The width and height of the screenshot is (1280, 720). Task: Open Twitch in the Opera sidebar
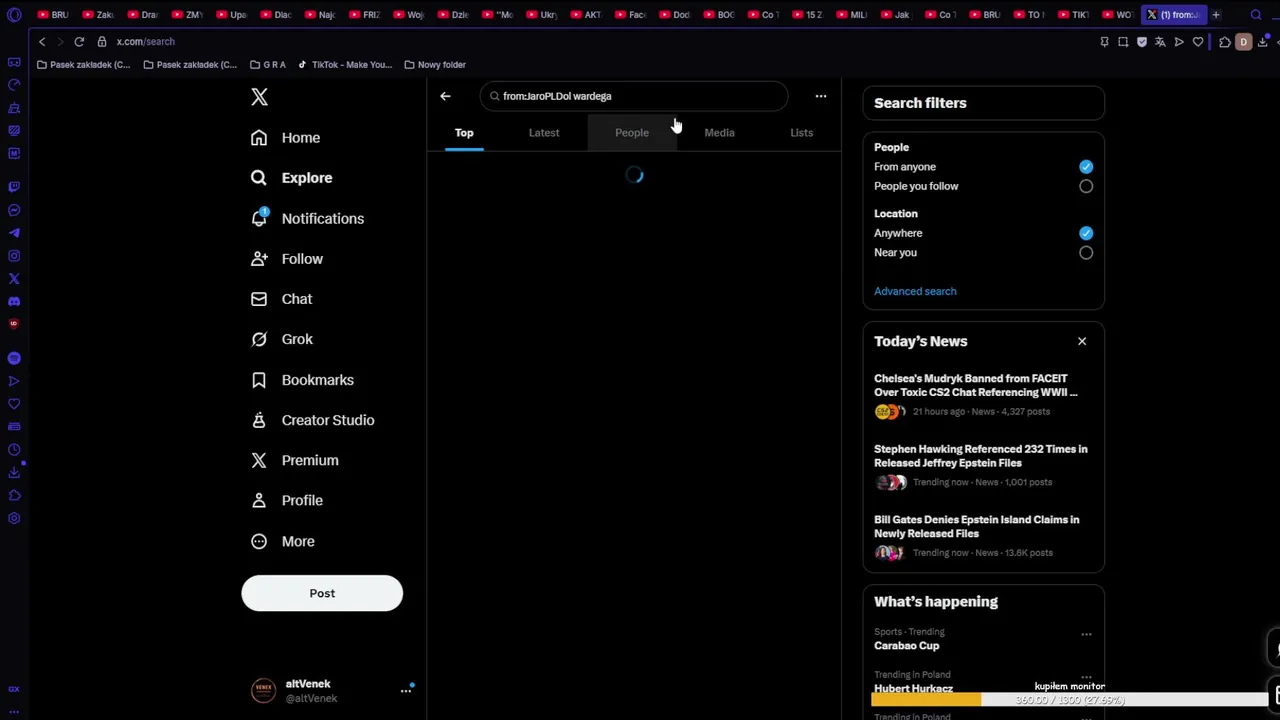14,187
